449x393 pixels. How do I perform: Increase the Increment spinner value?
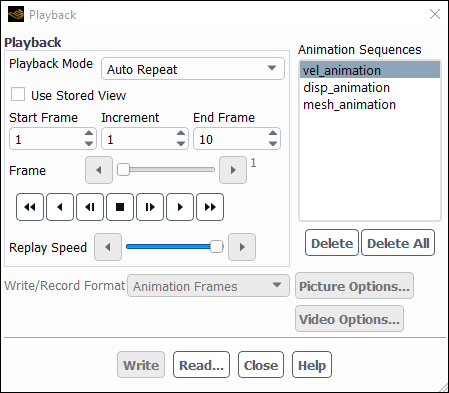[x=181, y=133]
